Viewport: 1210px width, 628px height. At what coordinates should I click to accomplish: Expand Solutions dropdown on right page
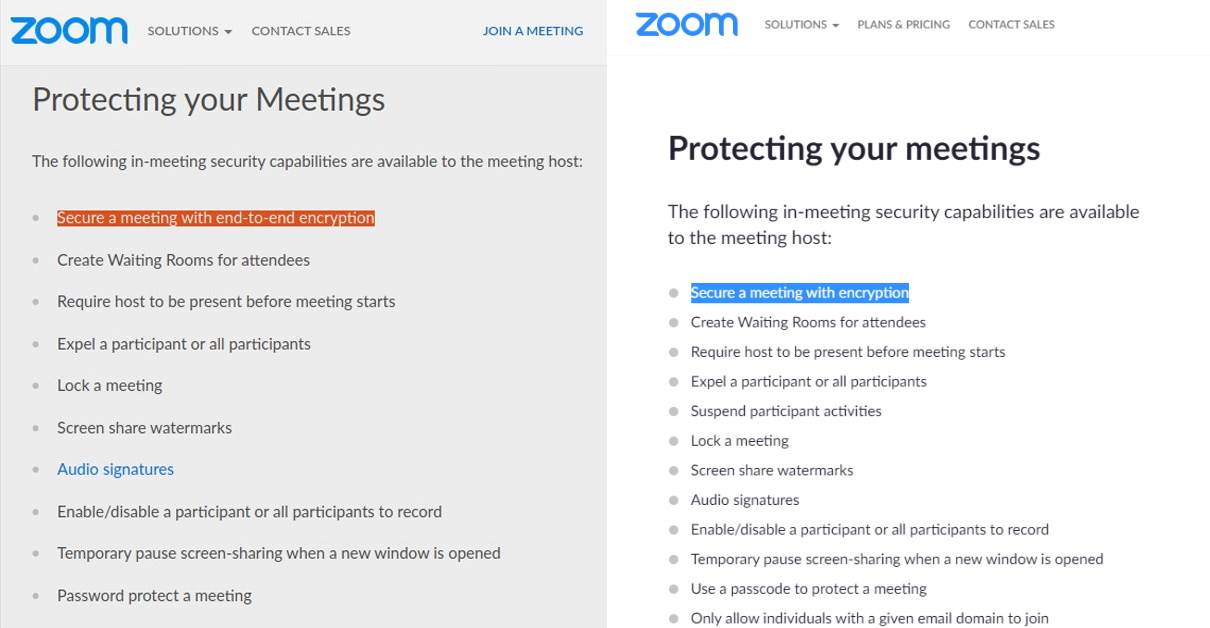(x=802, y=24)
